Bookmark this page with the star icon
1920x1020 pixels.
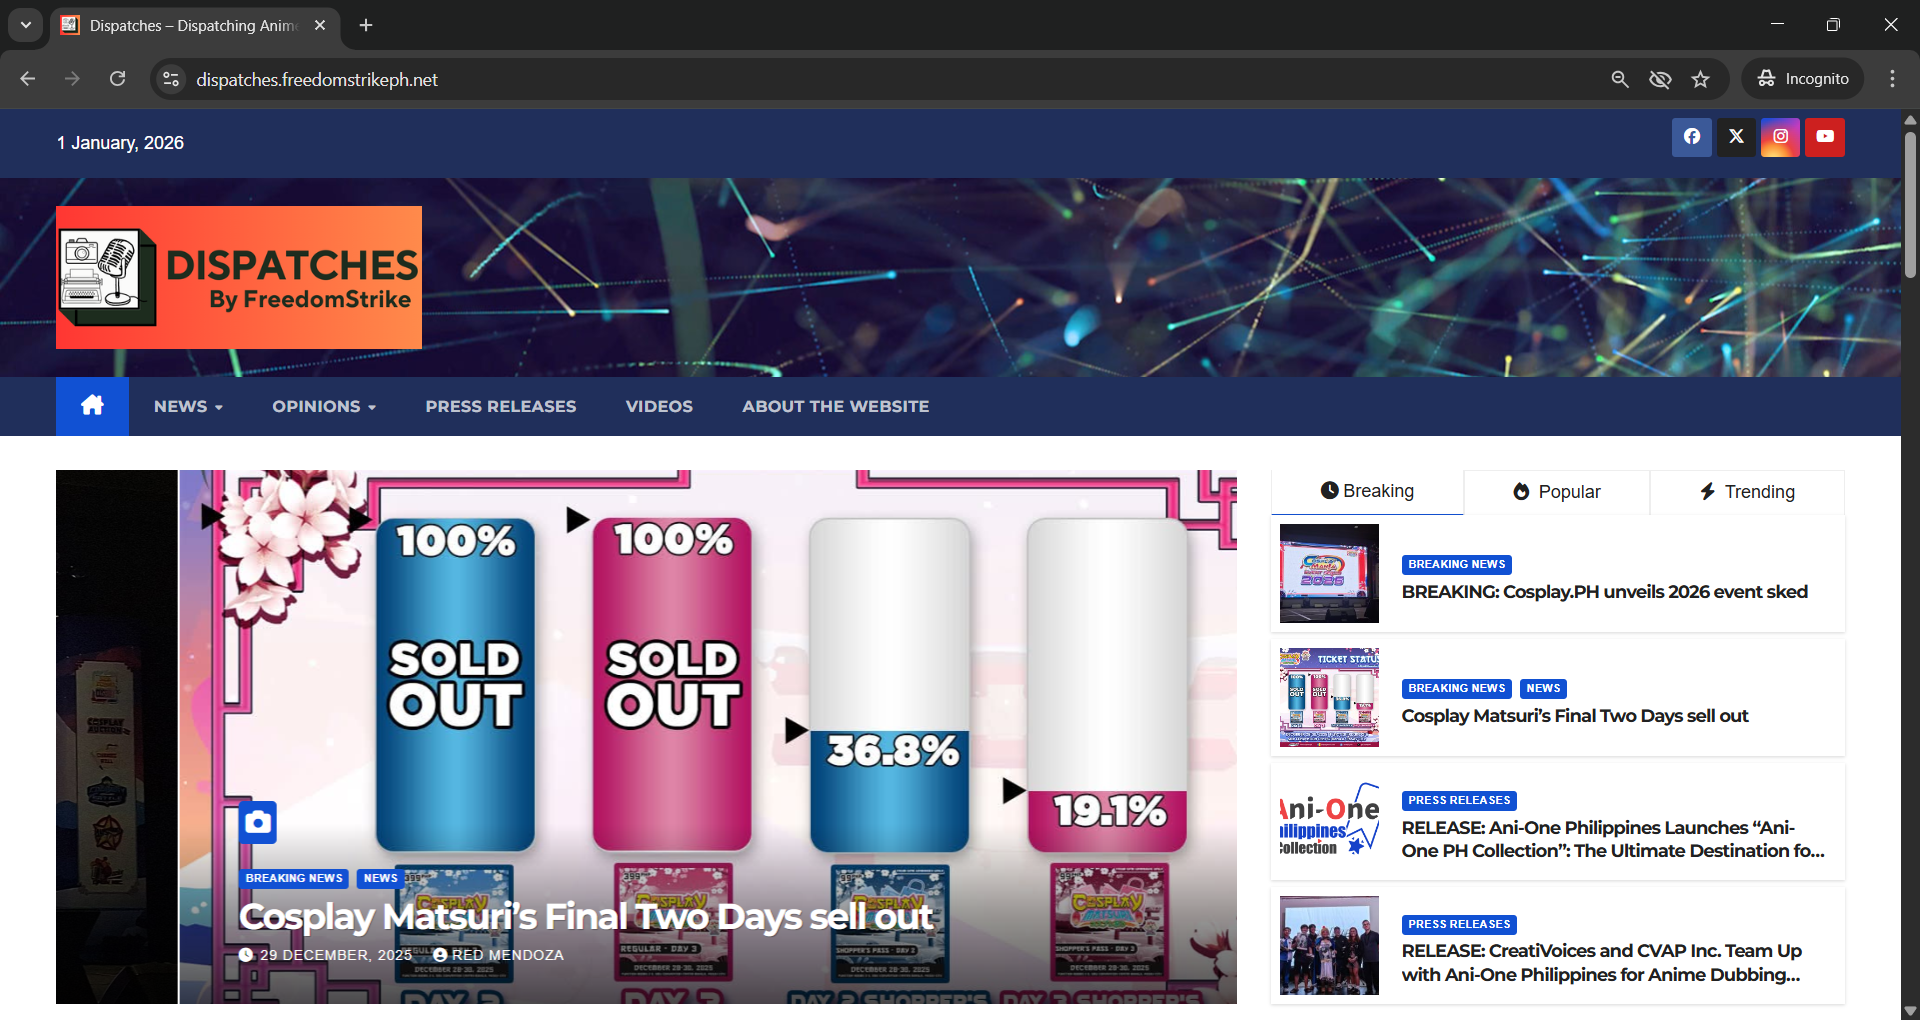(1701, 79)
